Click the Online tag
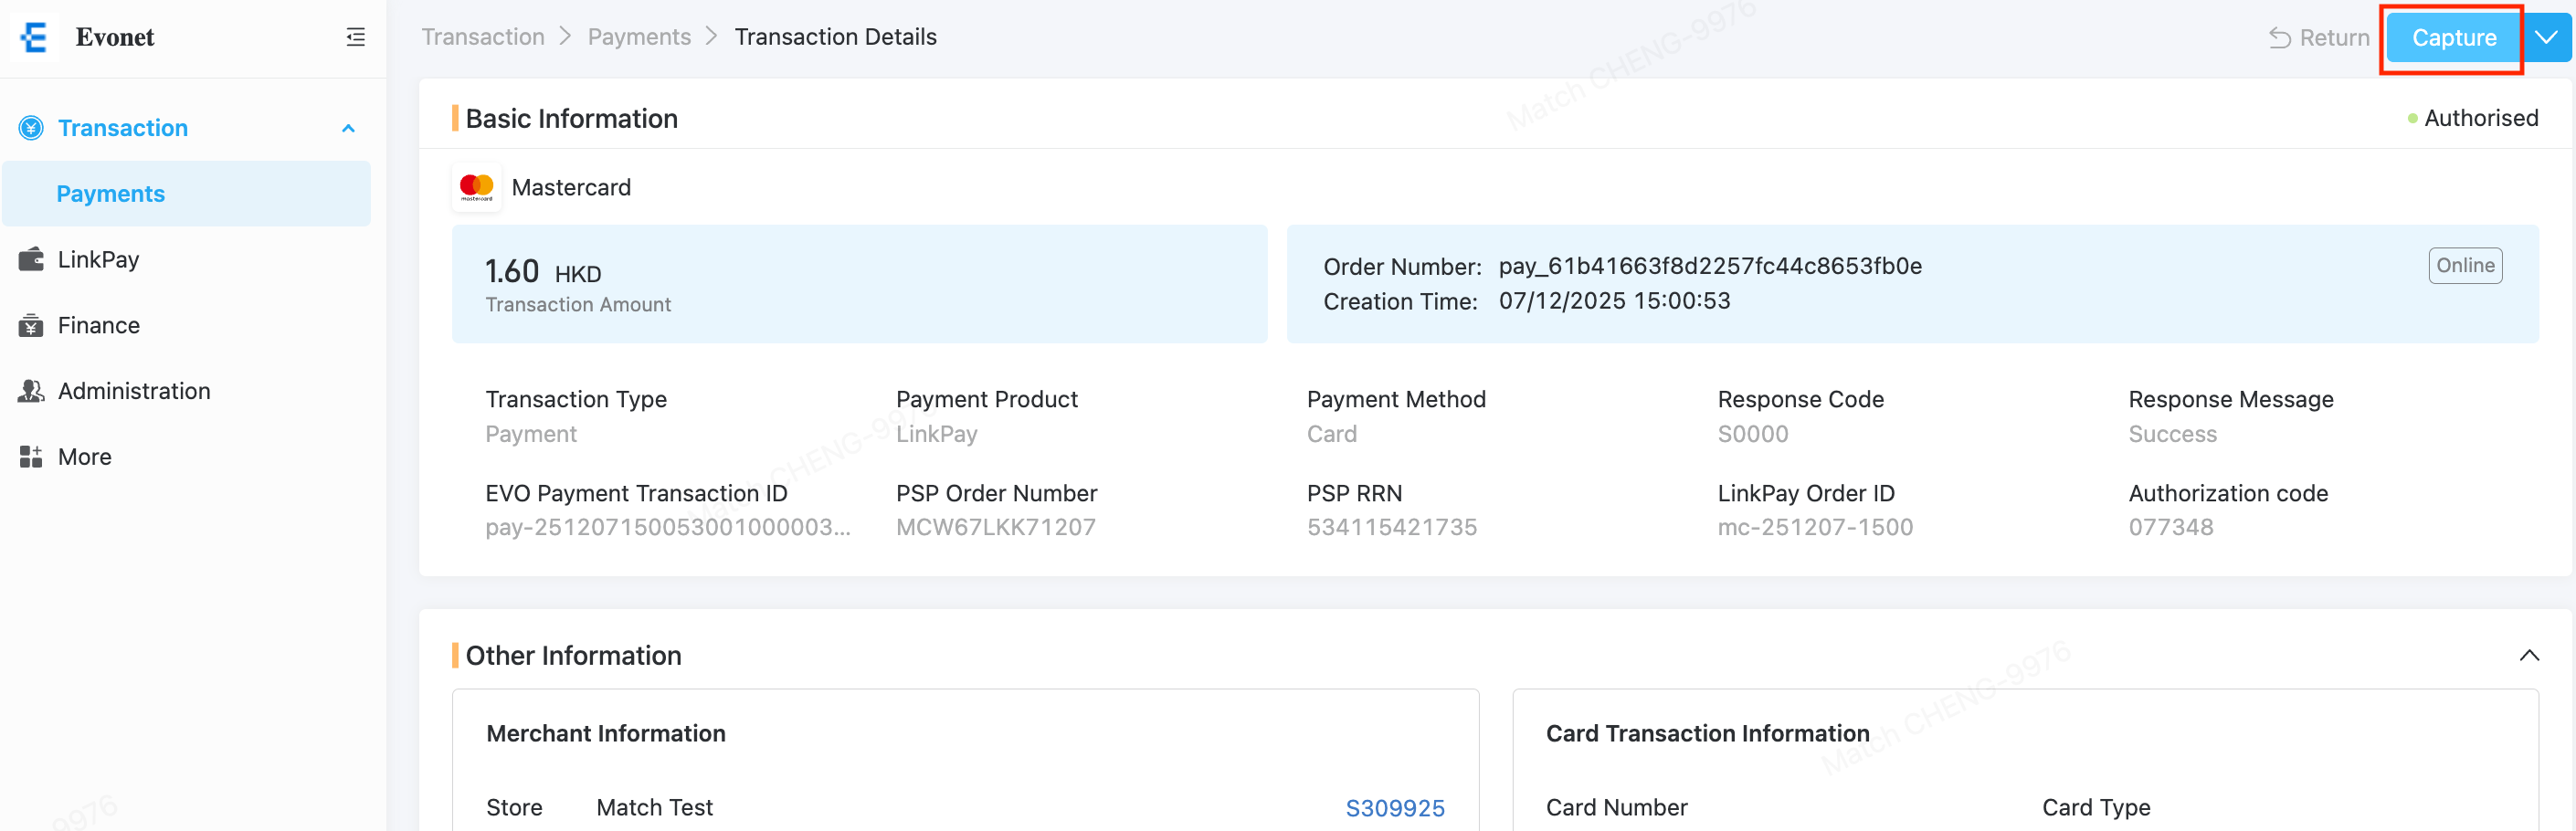The width and height of the screenshot is (2576, 831). [x=2465, y=265]
